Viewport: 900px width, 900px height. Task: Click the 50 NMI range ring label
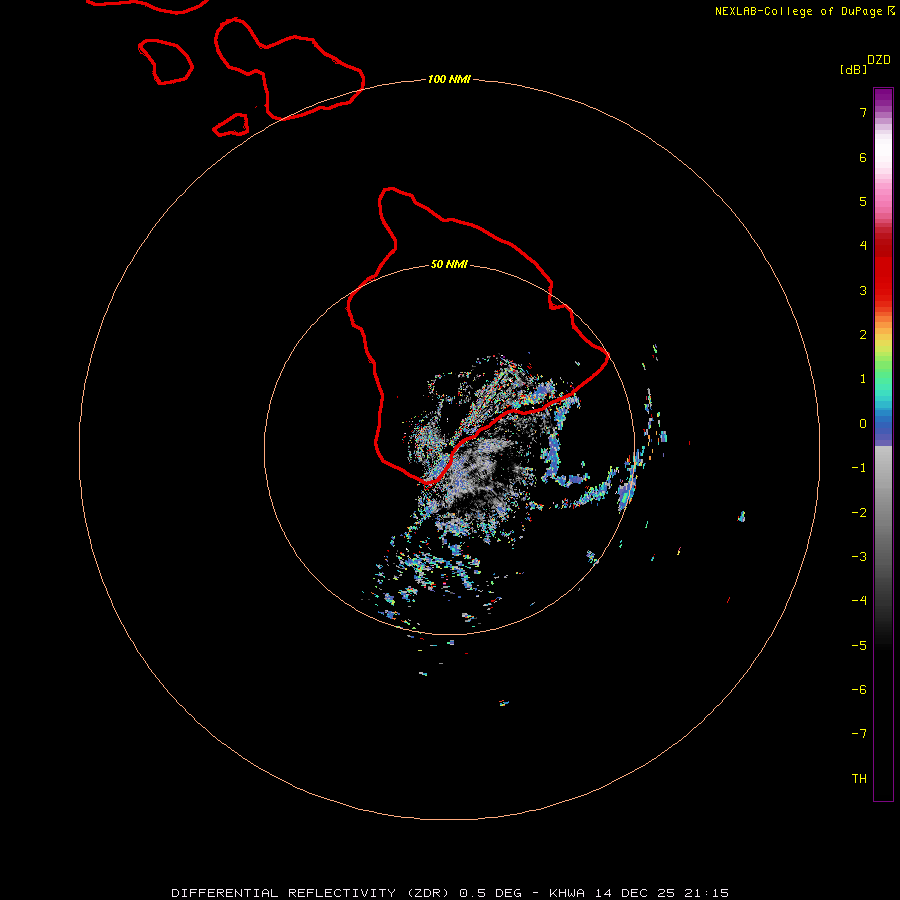449,264
